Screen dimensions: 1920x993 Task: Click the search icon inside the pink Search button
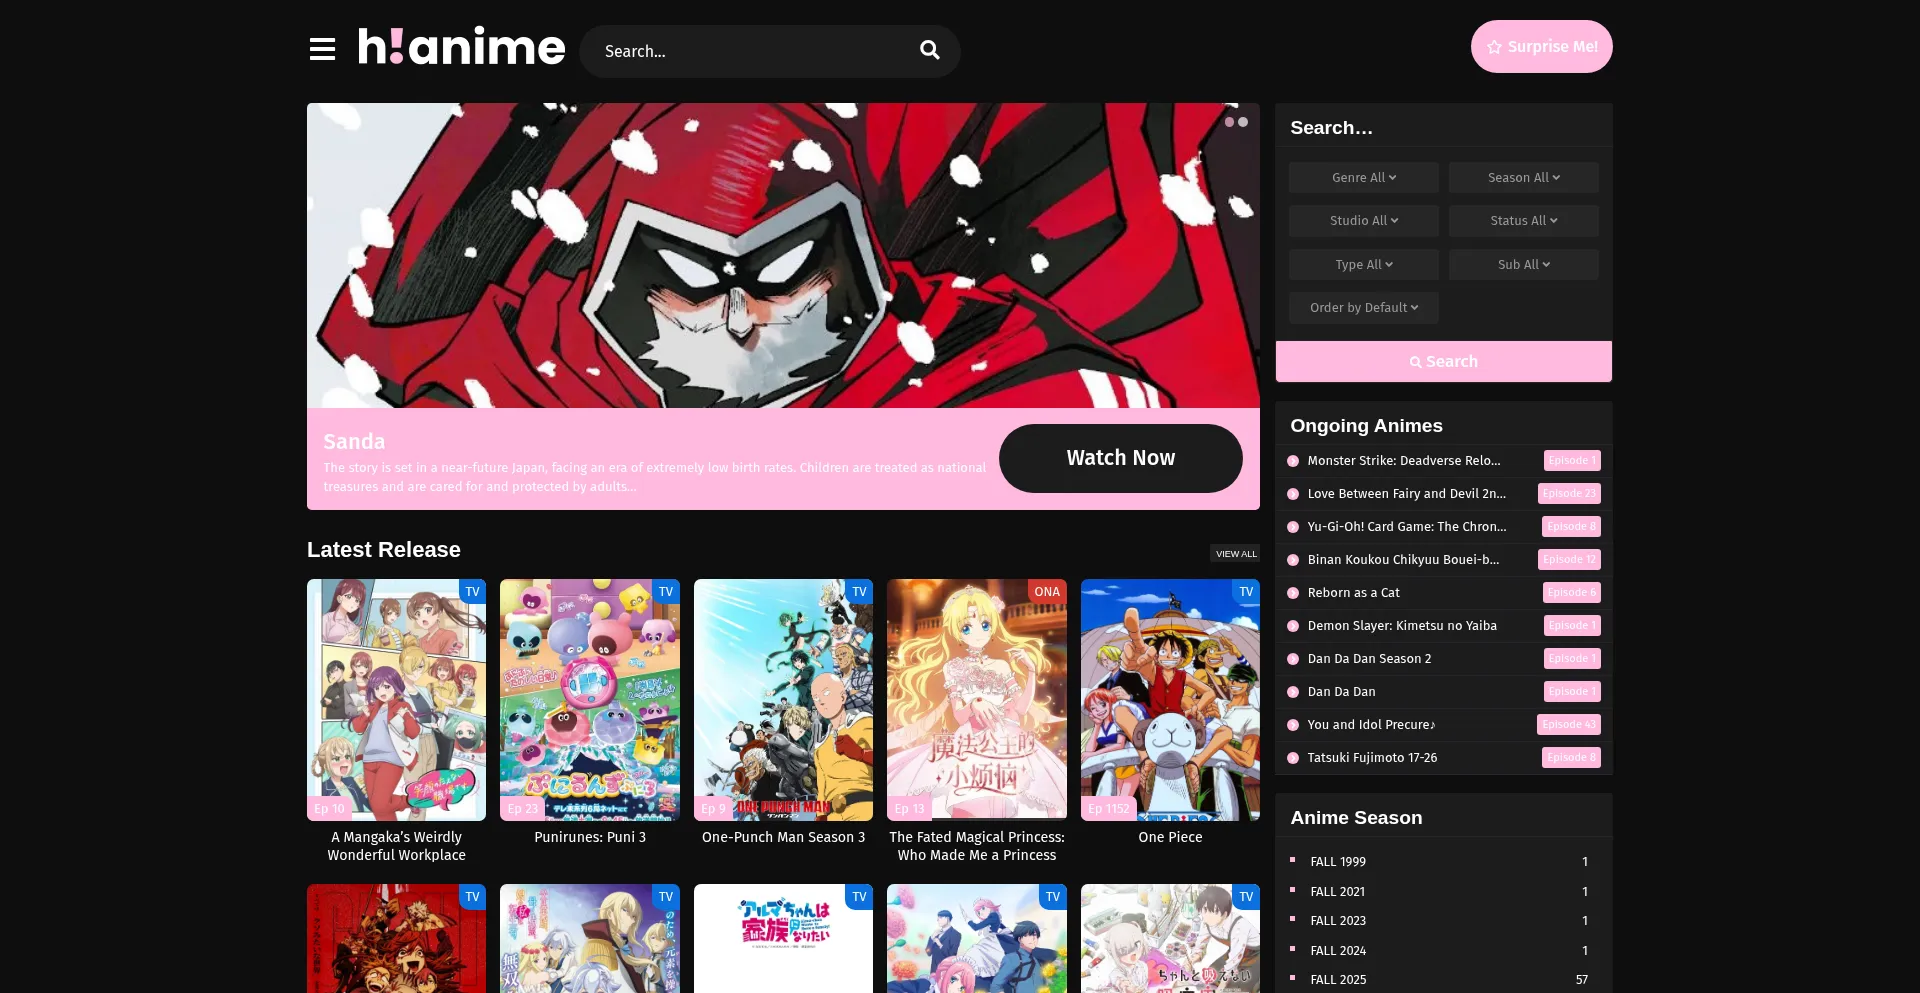[x=1415, y=361]
